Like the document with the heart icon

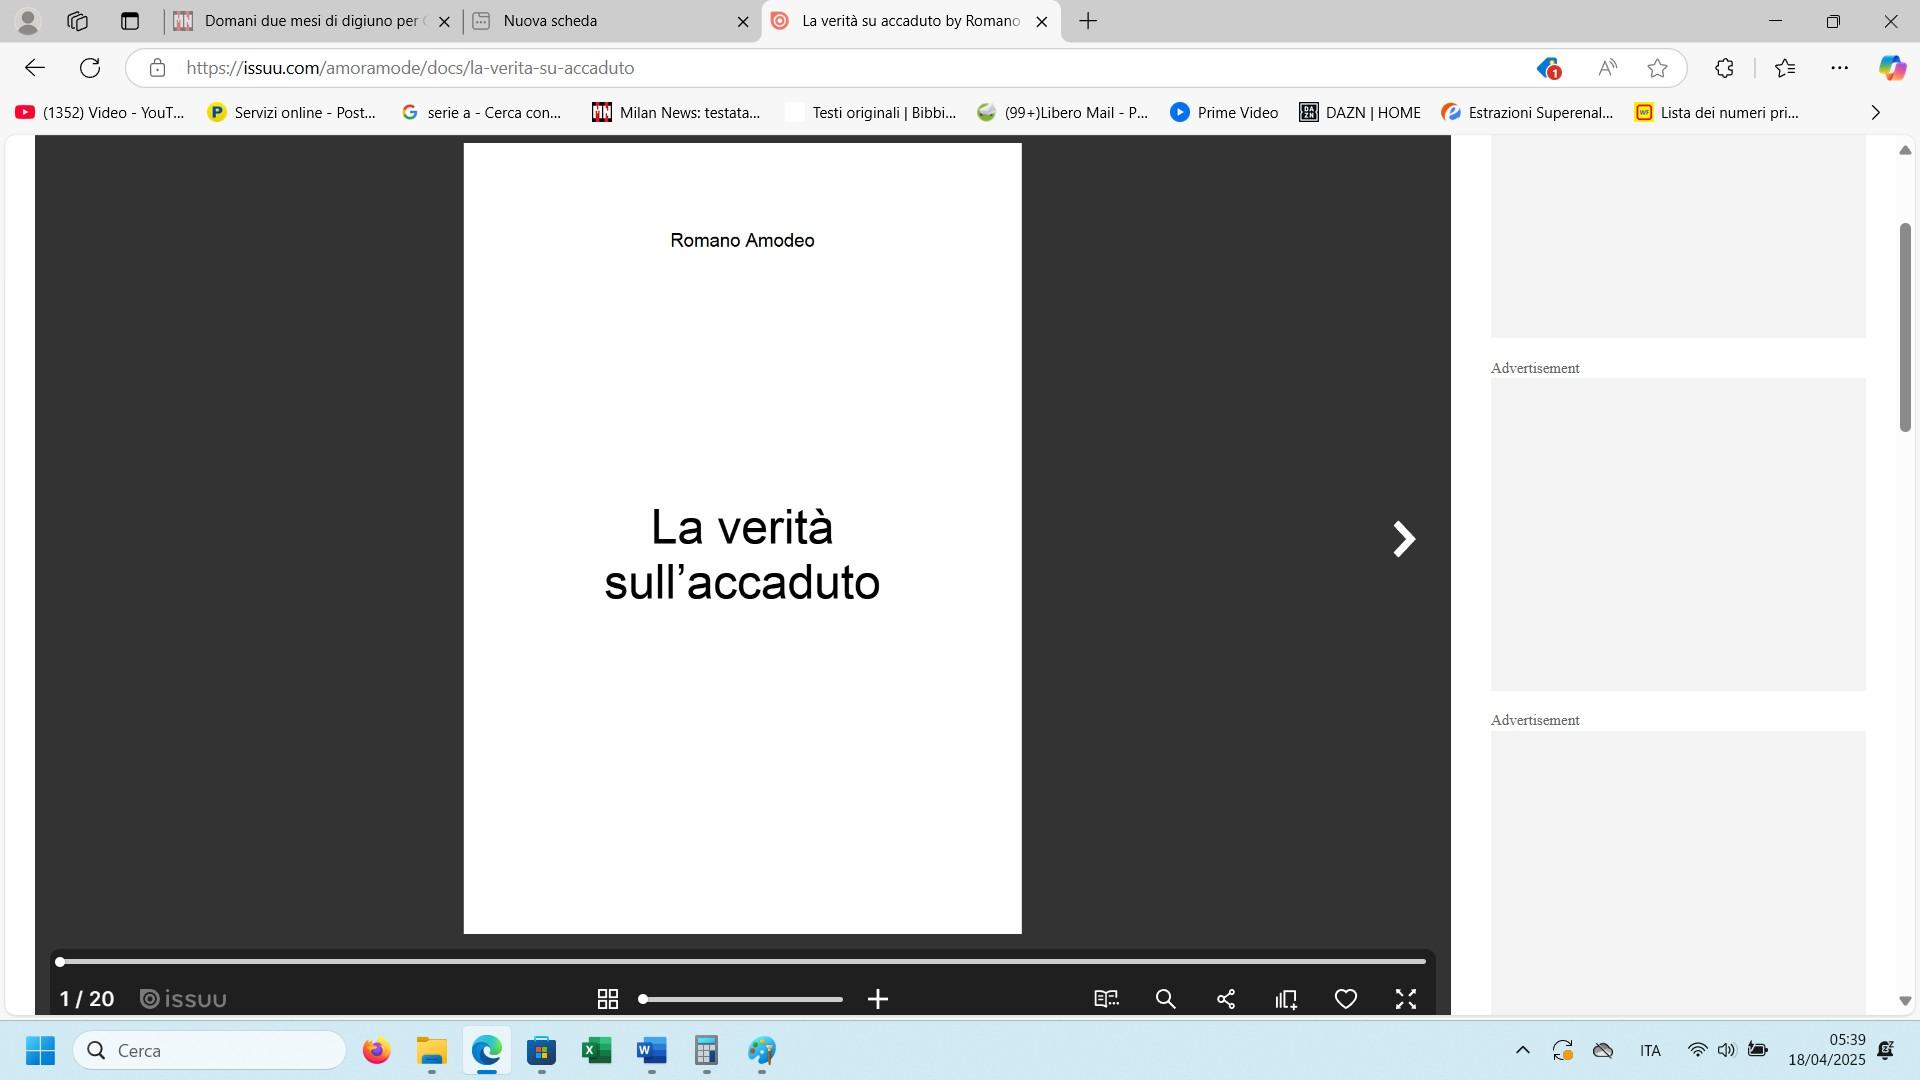point(1346,999)
